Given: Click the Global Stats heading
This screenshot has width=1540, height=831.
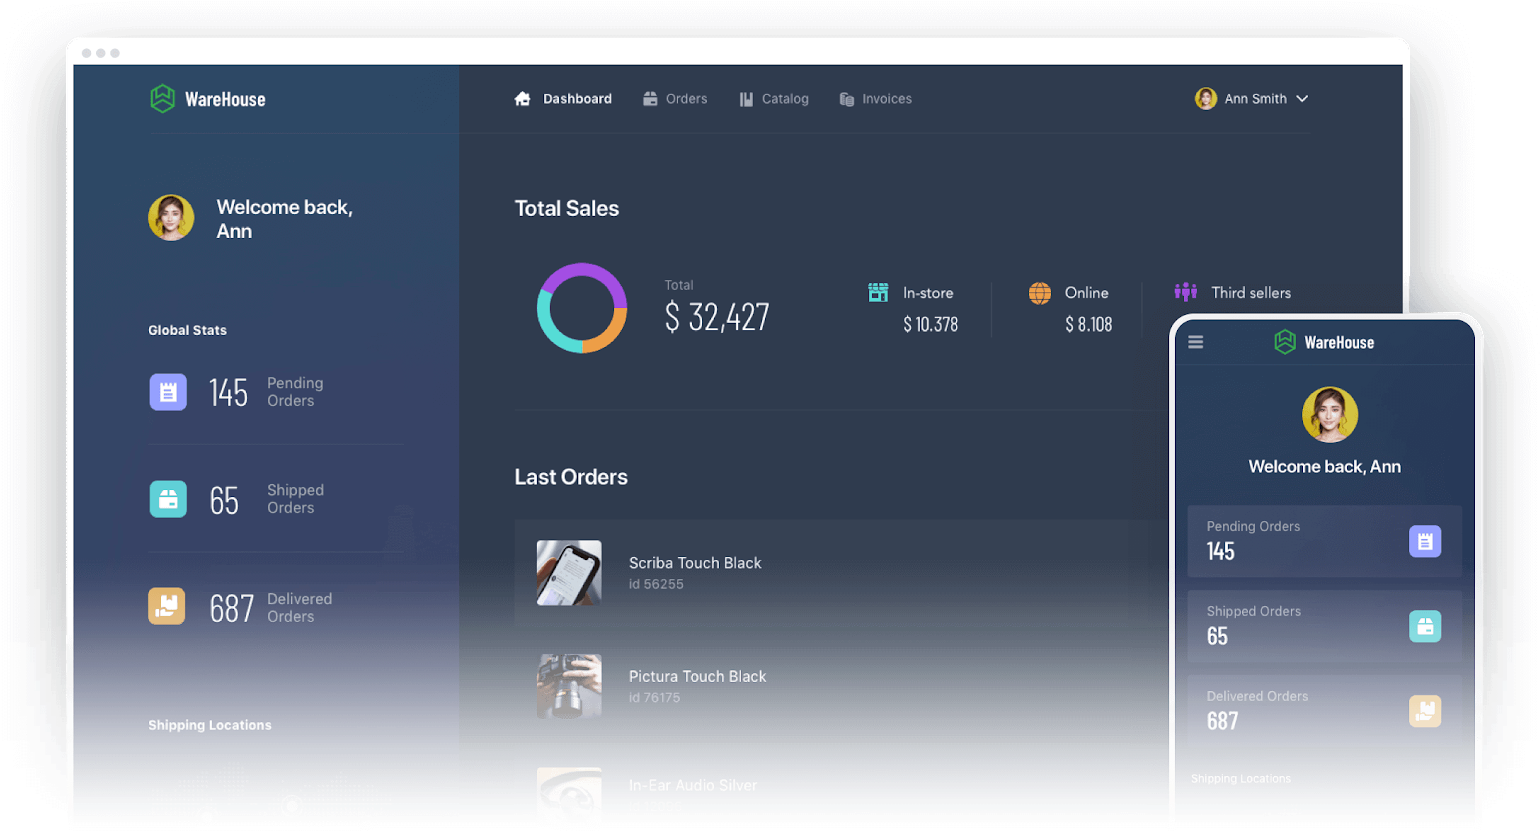Looking at the screenshot, I should point(188,330).
